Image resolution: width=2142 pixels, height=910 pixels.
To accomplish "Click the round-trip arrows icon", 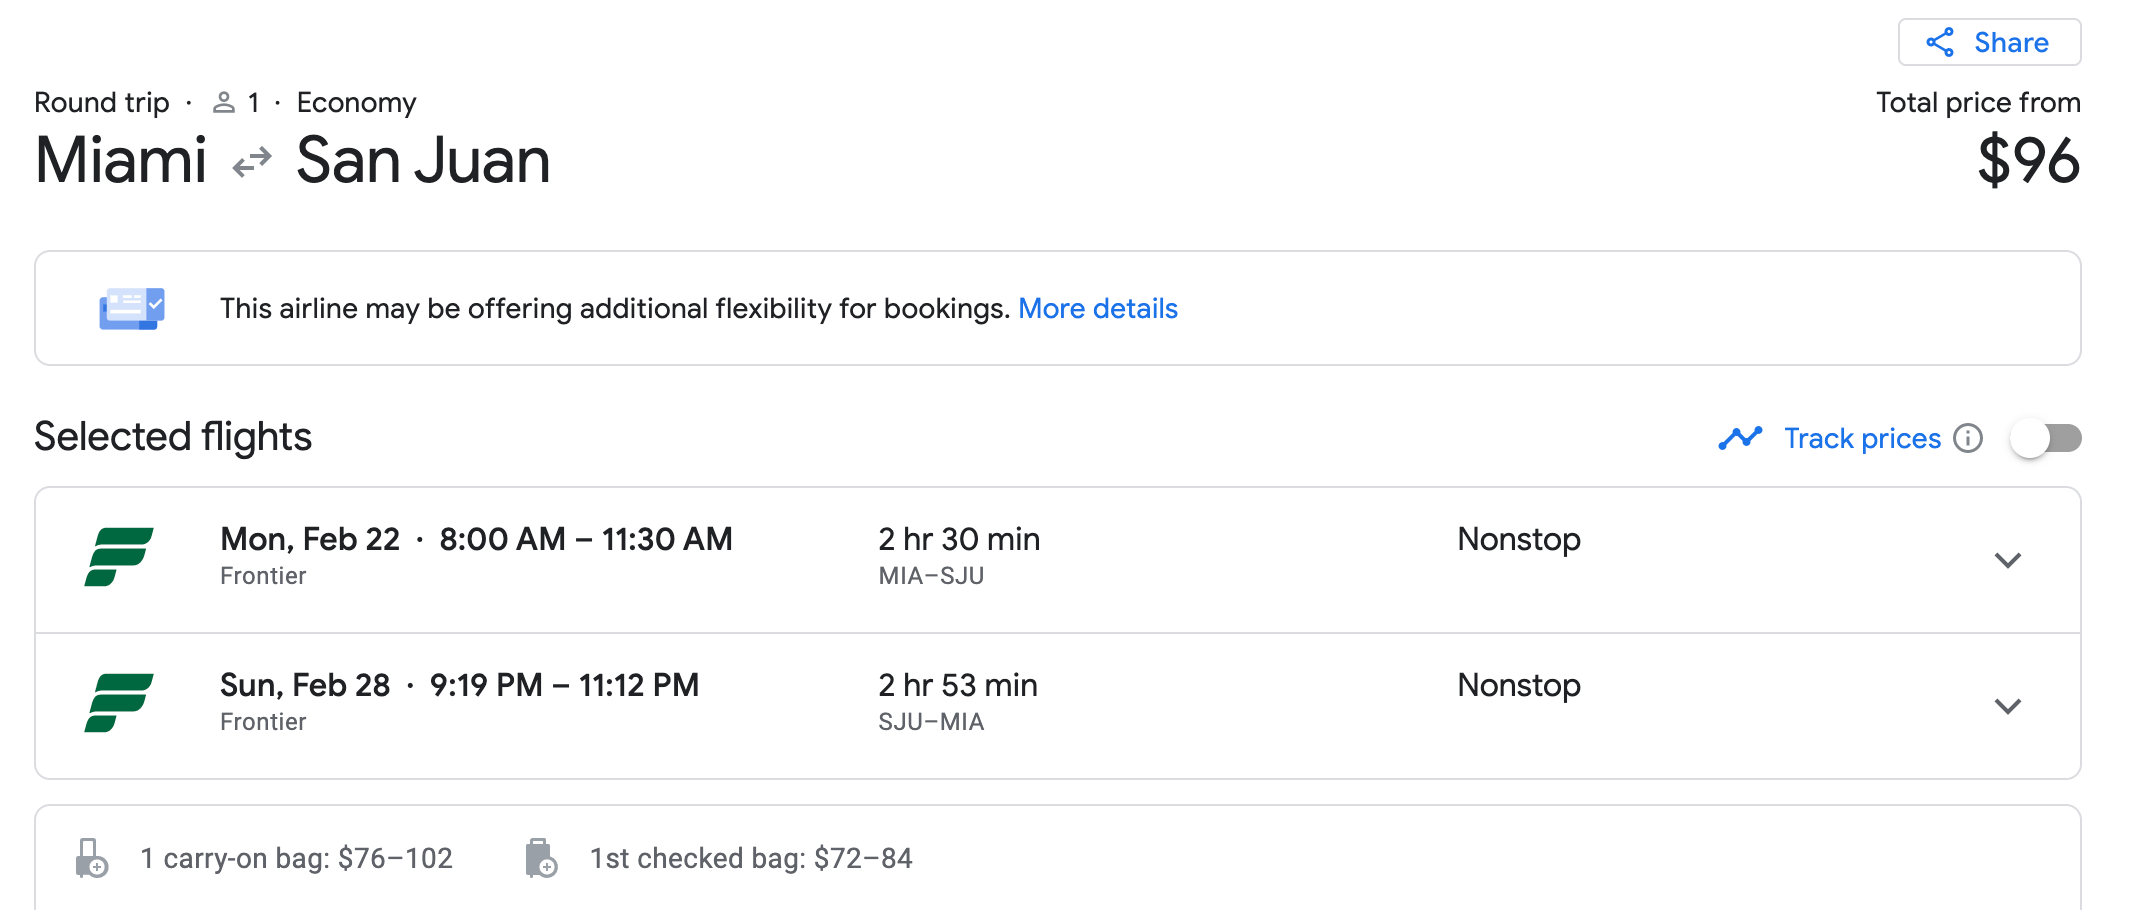I will click(x=252, y=161).
